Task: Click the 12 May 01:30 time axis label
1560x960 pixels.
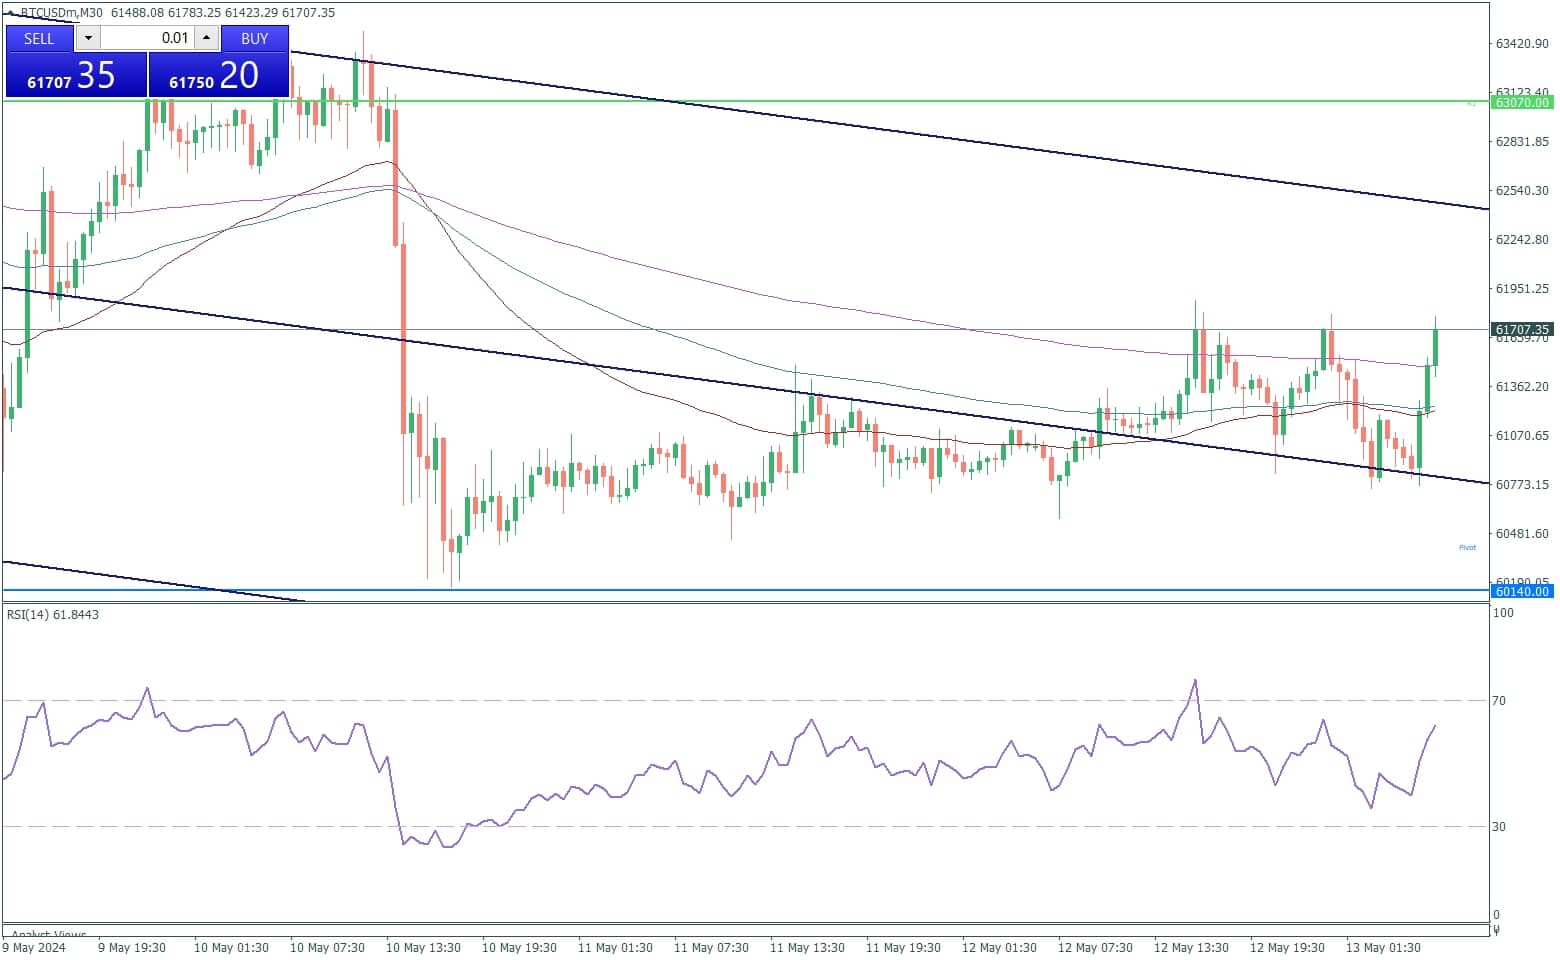Action: click(x=999, y=948)
